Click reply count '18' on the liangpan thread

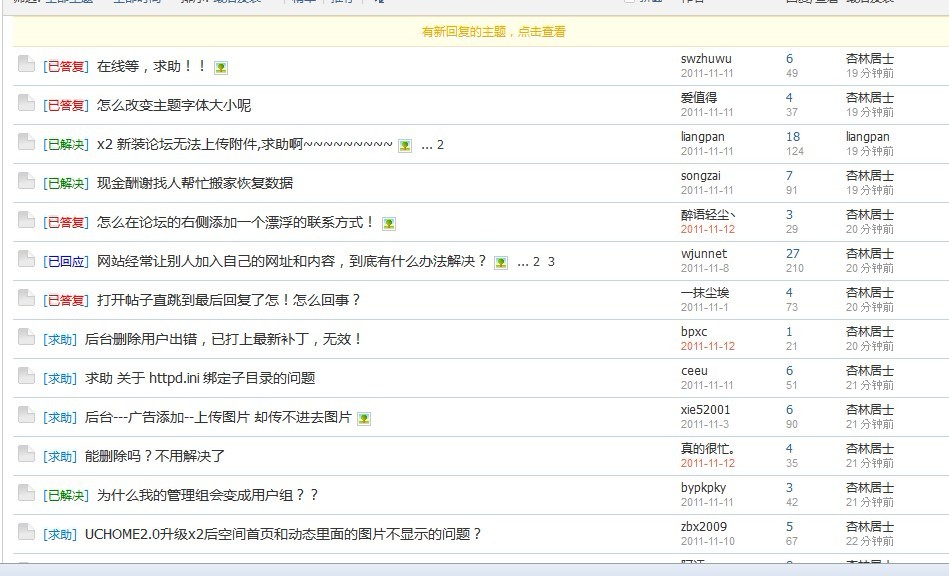click(x=793, y=137)
